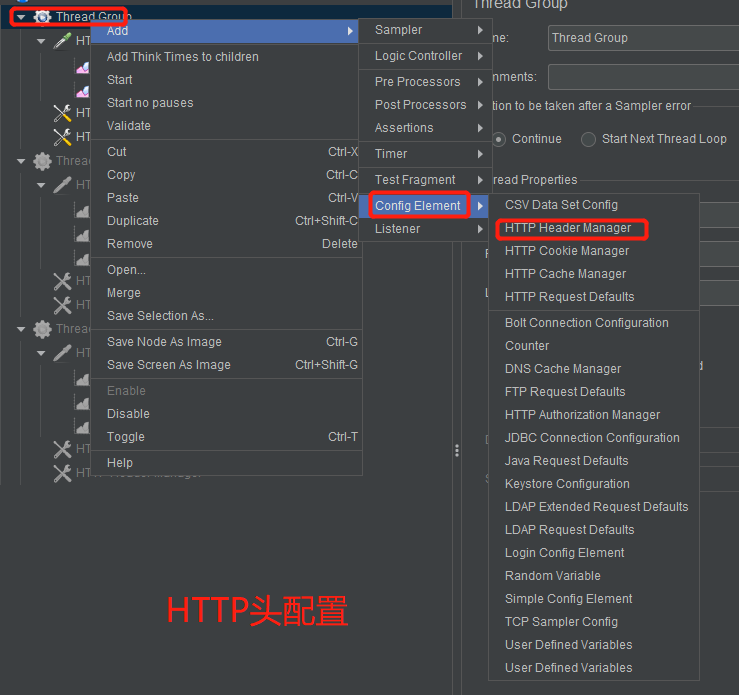Click the Name field containing Thread Group

(640, 38)
